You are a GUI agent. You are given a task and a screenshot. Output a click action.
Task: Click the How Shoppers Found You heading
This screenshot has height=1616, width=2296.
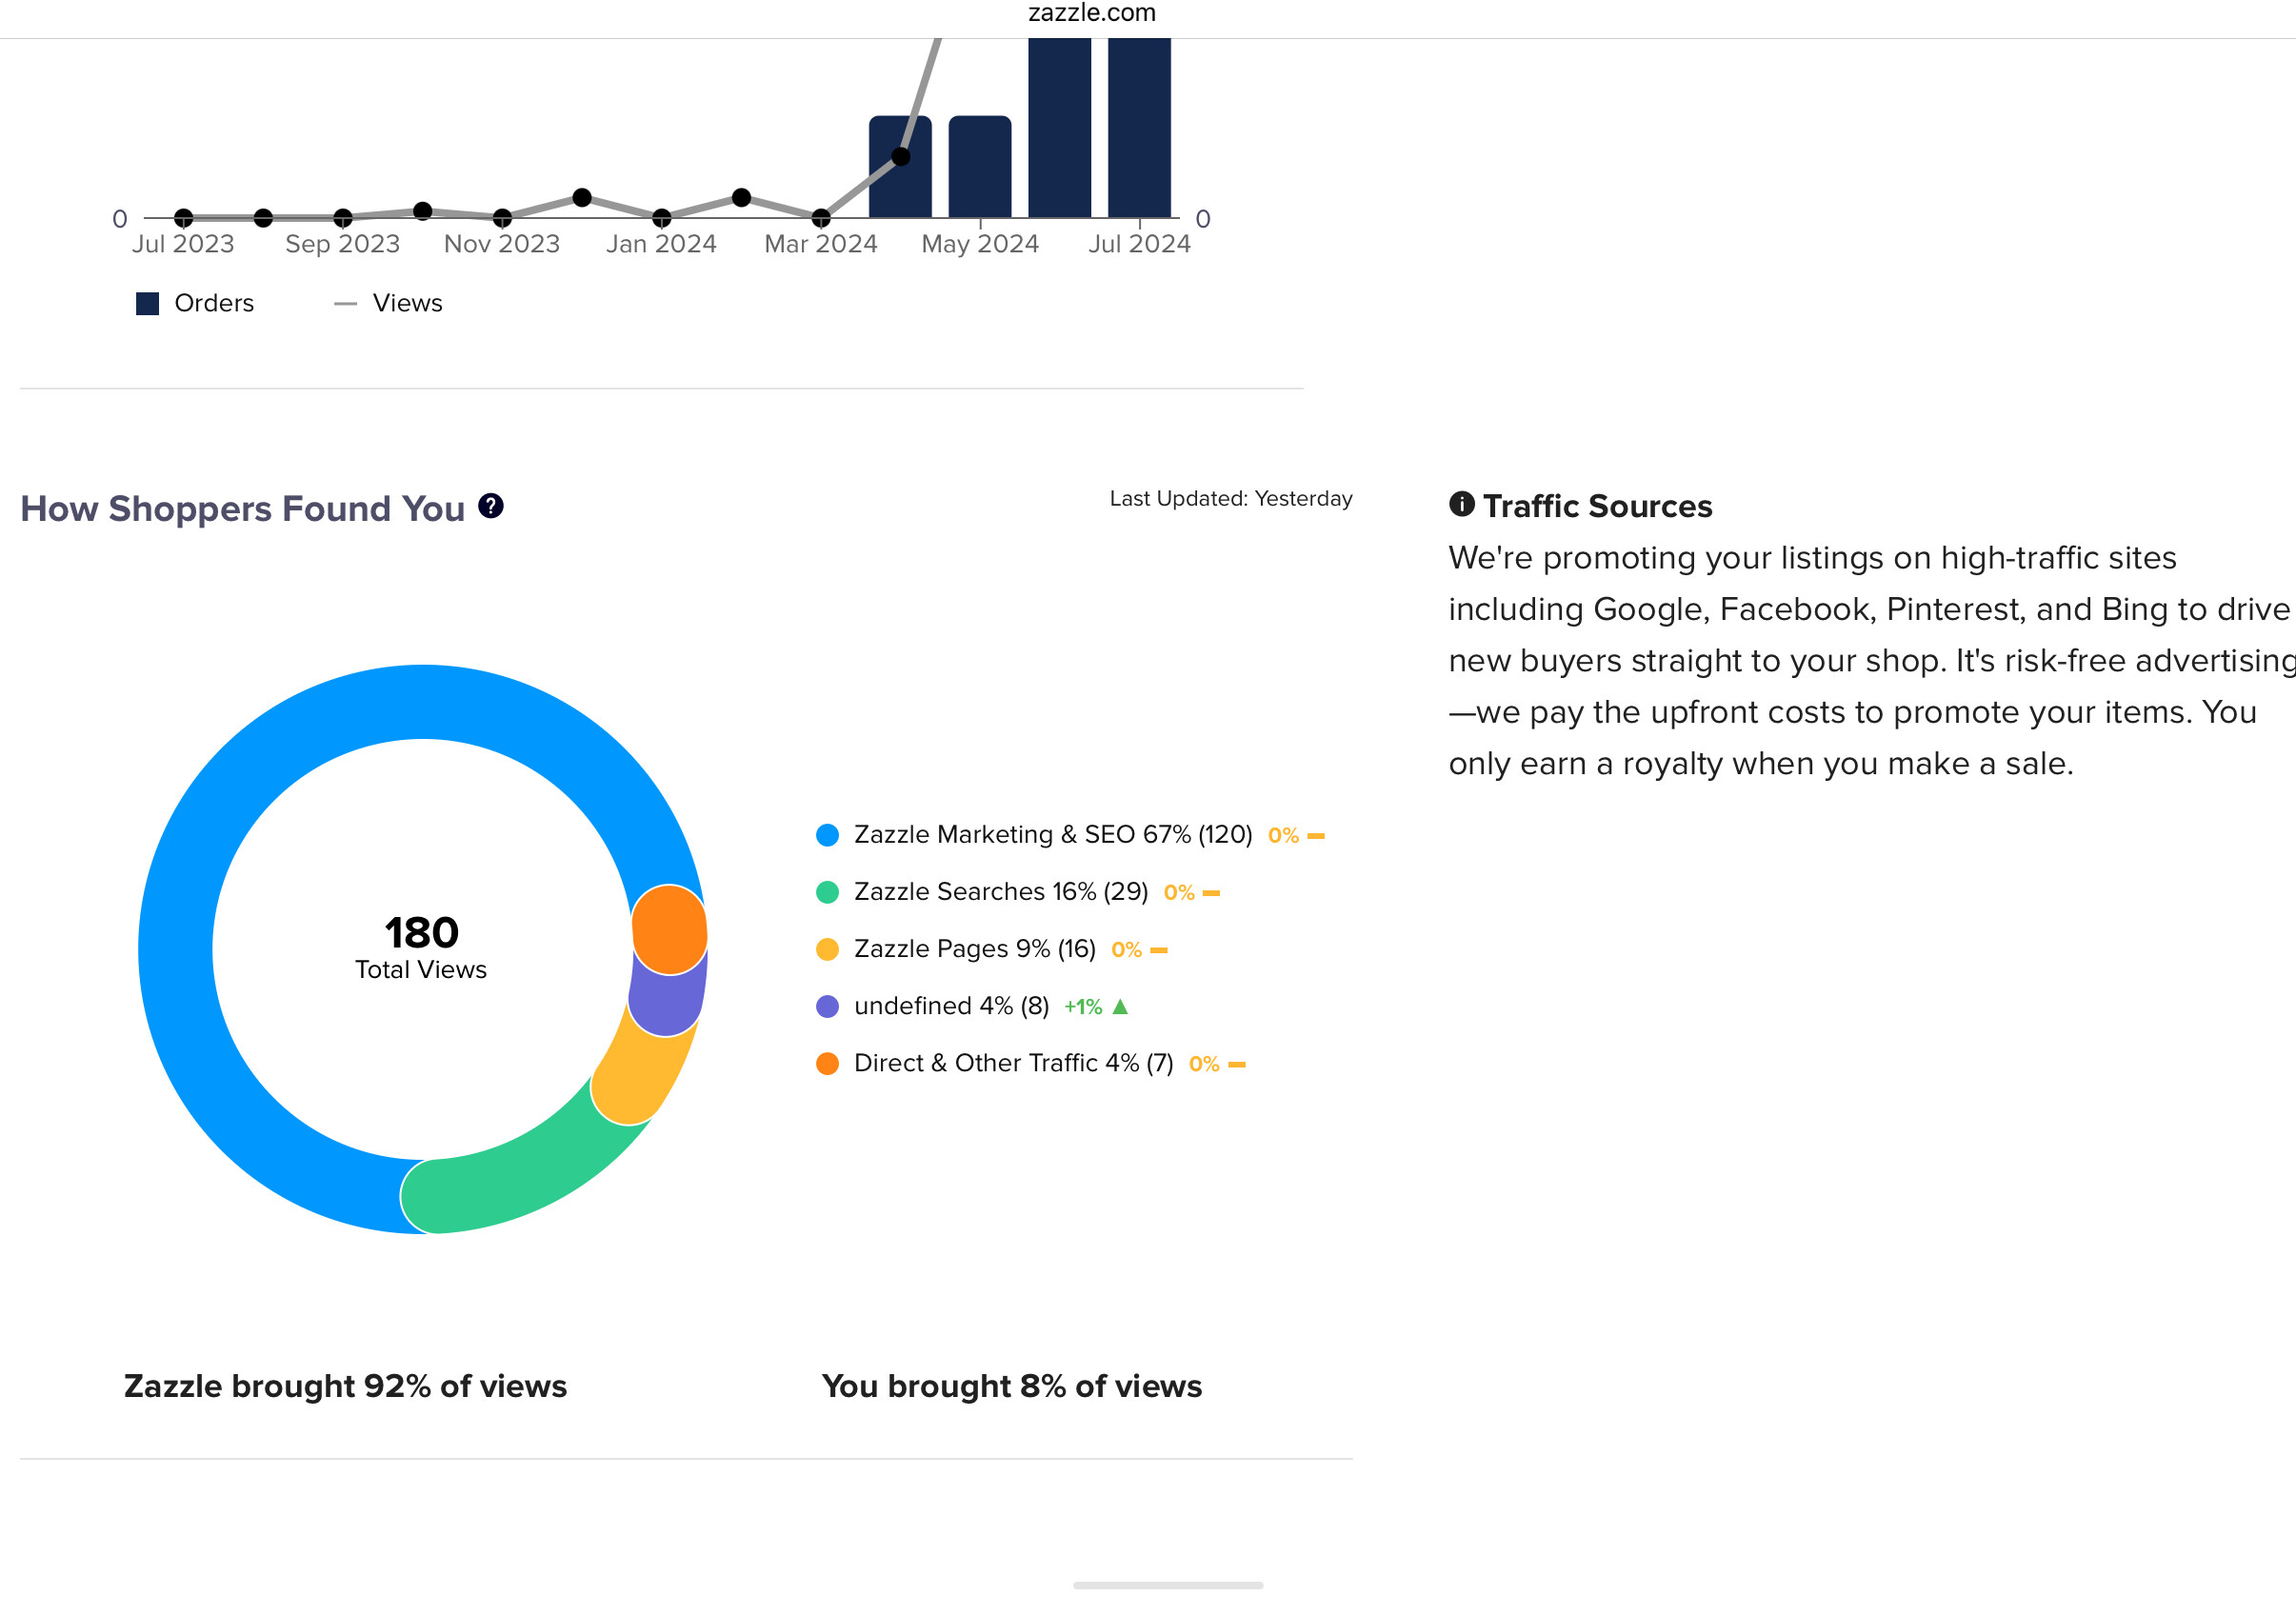coord(243,508)
